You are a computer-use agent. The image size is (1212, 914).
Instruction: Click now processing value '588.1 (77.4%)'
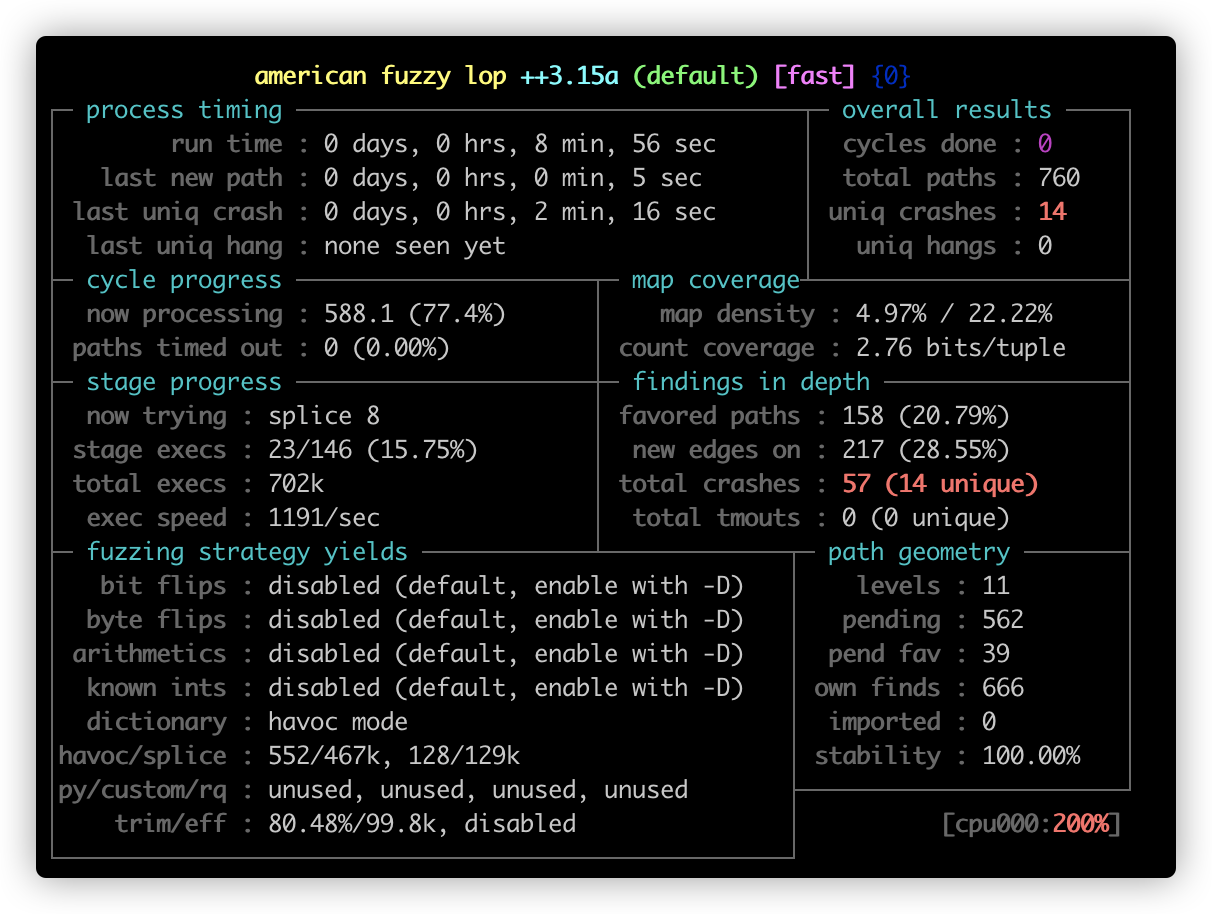tap(416, 314)
